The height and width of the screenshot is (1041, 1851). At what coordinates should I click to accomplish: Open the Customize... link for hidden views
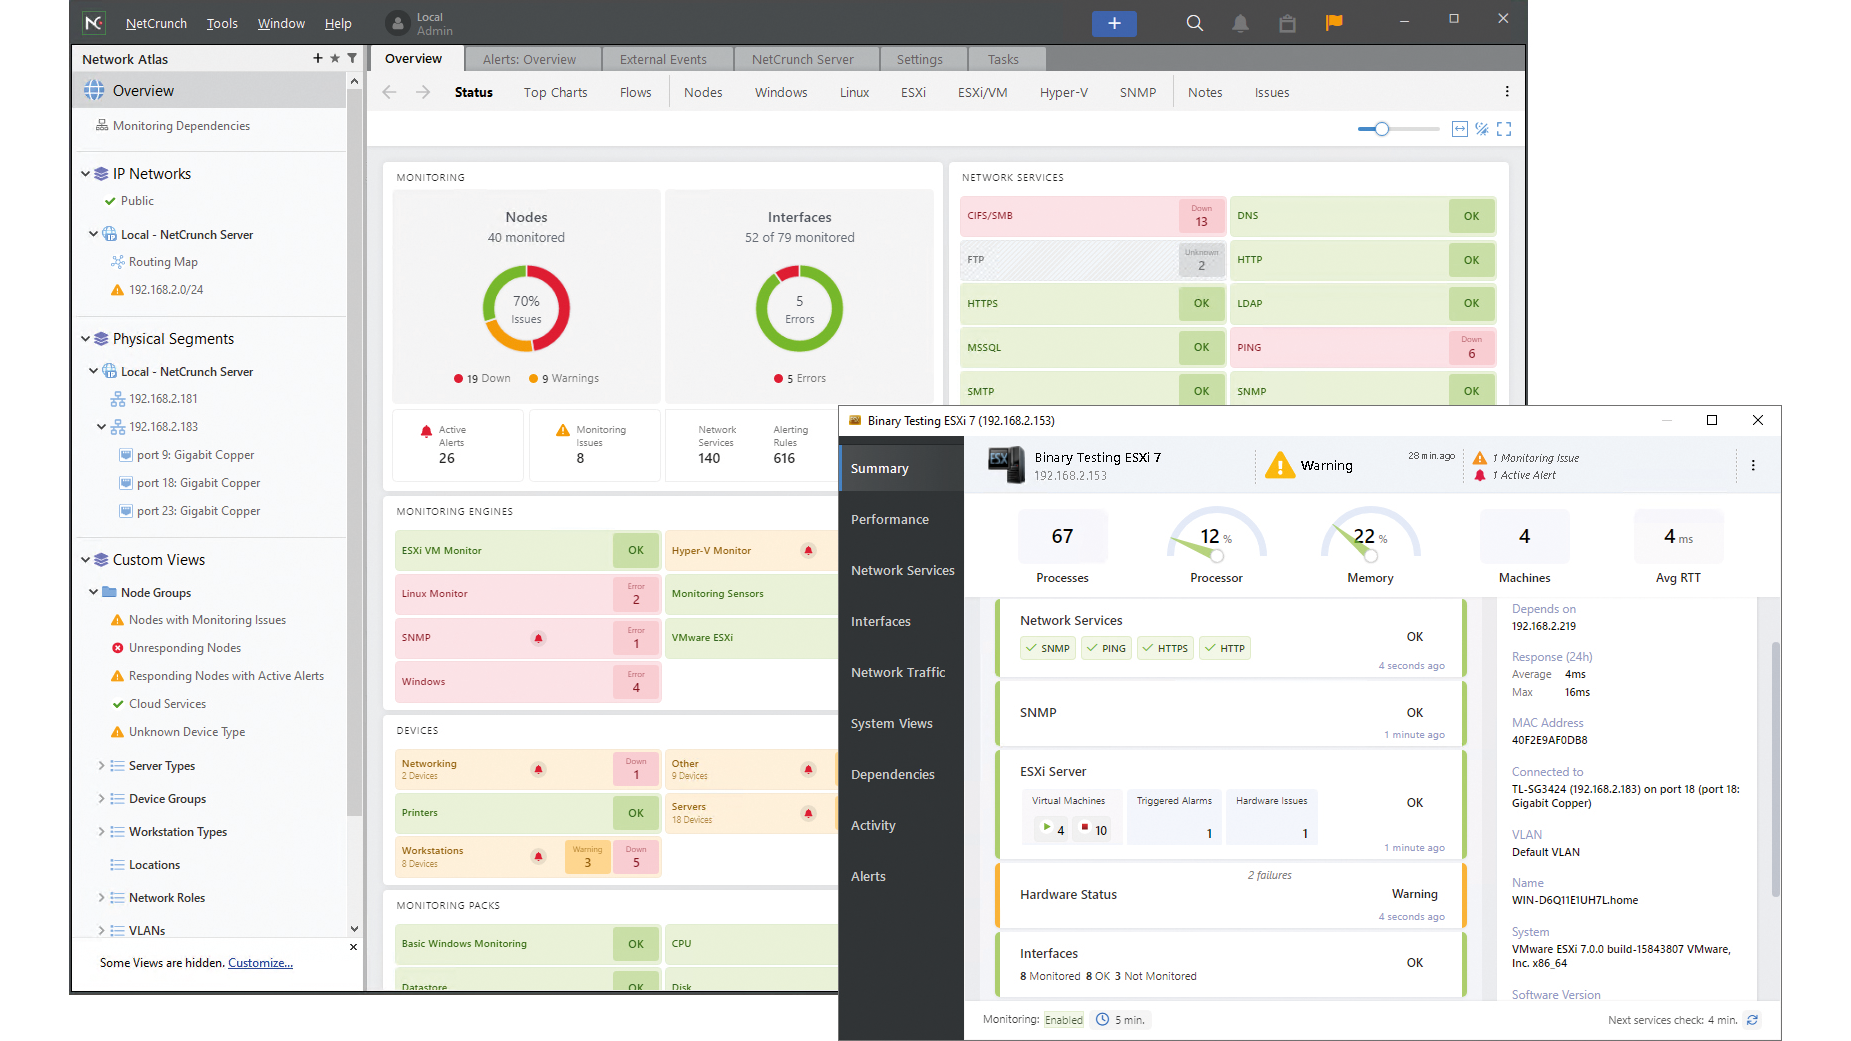coord(259,962)
